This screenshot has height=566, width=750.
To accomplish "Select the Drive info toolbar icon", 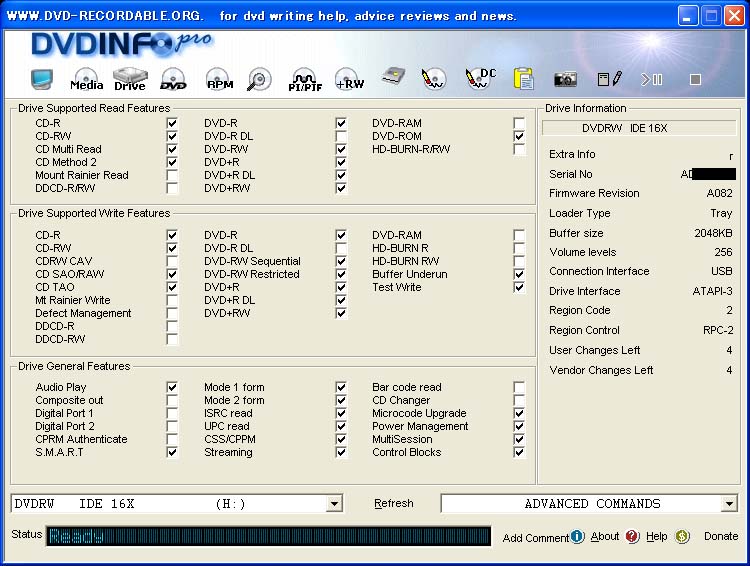I will pyautogui.click(x=130, y=79).
